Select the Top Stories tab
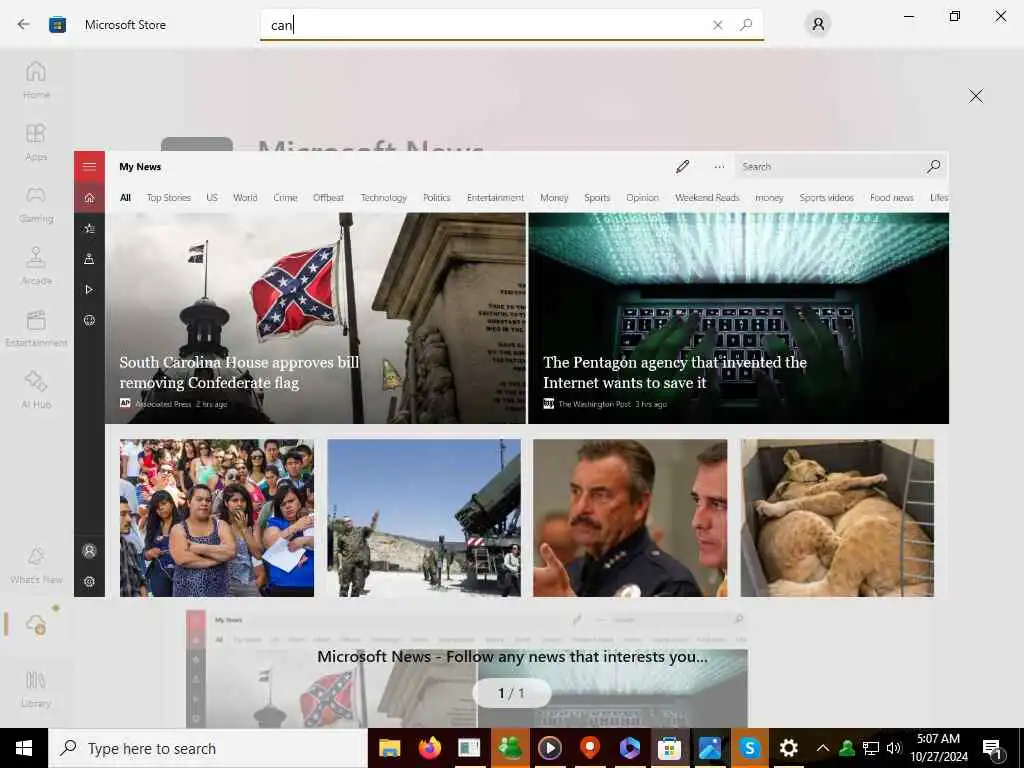 [168, 197]
